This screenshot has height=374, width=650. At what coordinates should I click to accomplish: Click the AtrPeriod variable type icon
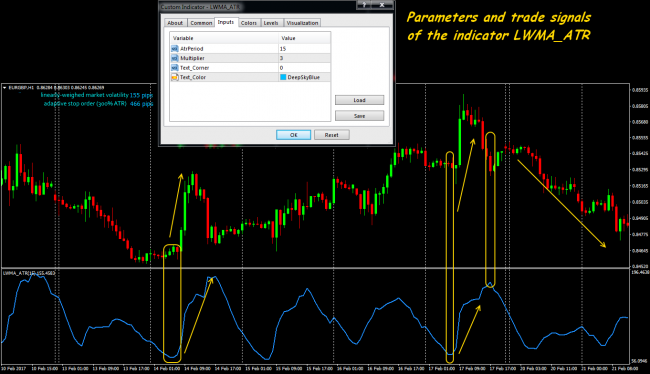point(175,49)
